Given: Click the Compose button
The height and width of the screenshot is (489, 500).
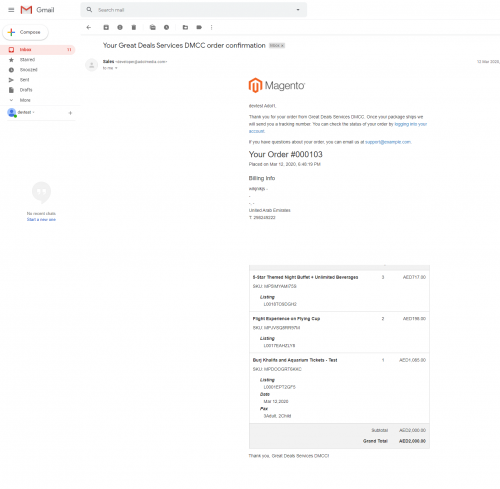Looking at the screenshot, I should 25,32.
